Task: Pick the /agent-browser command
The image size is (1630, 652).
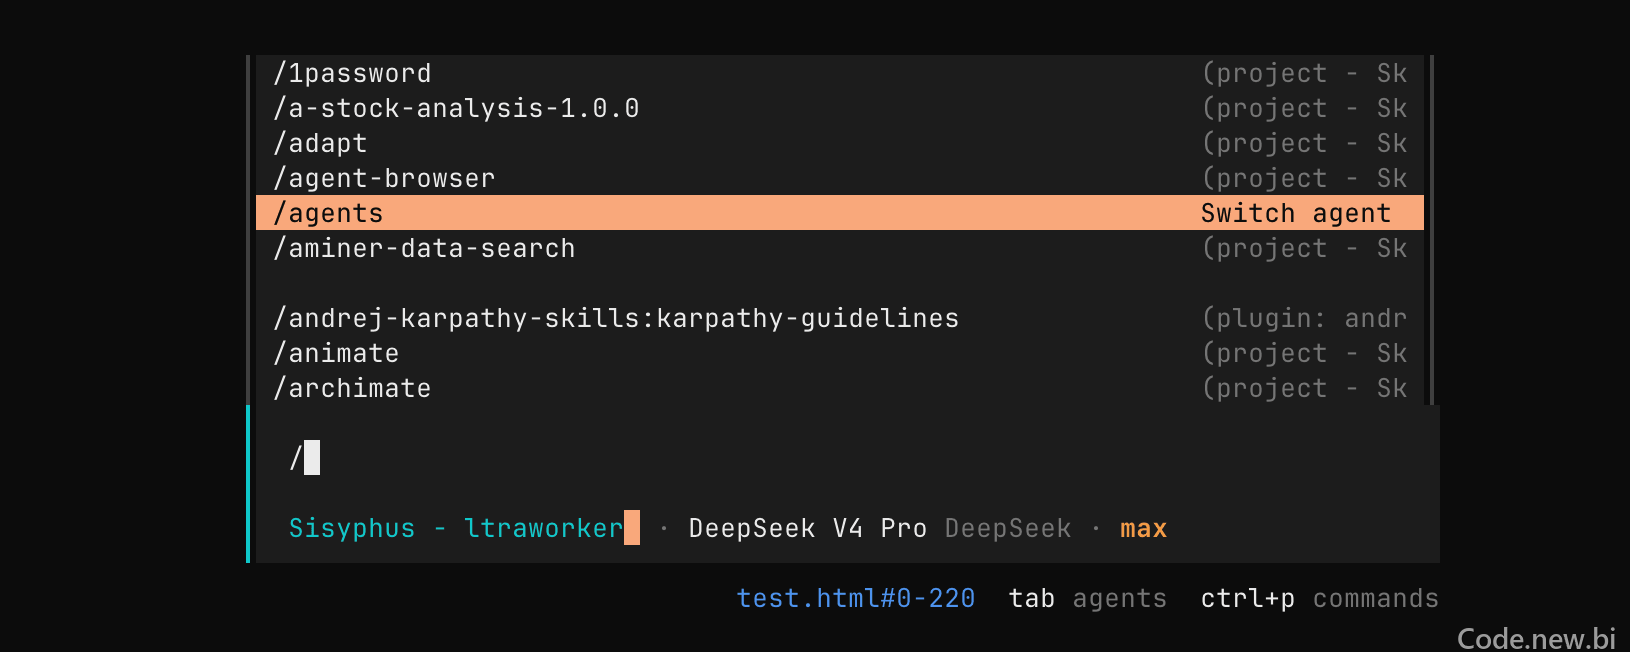Action: (840, 178)
